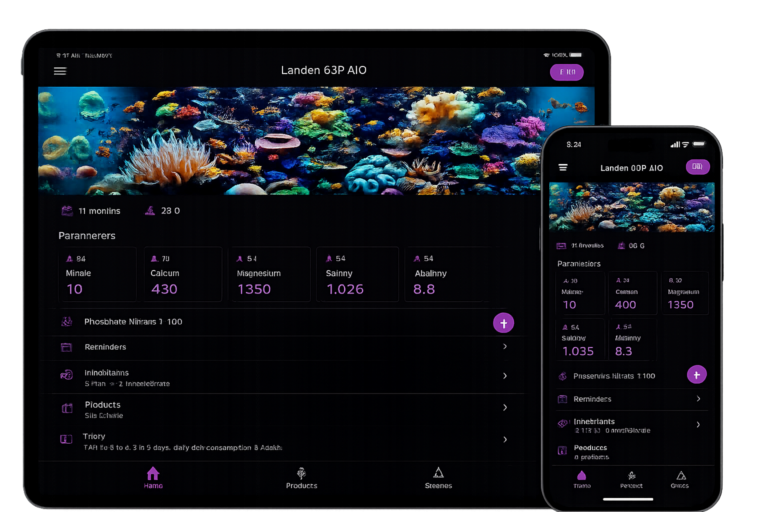Click the calendar icon beside 11 months on tablet
The width and height of the screenshot is (768, 512).
[x=67, y=211]
